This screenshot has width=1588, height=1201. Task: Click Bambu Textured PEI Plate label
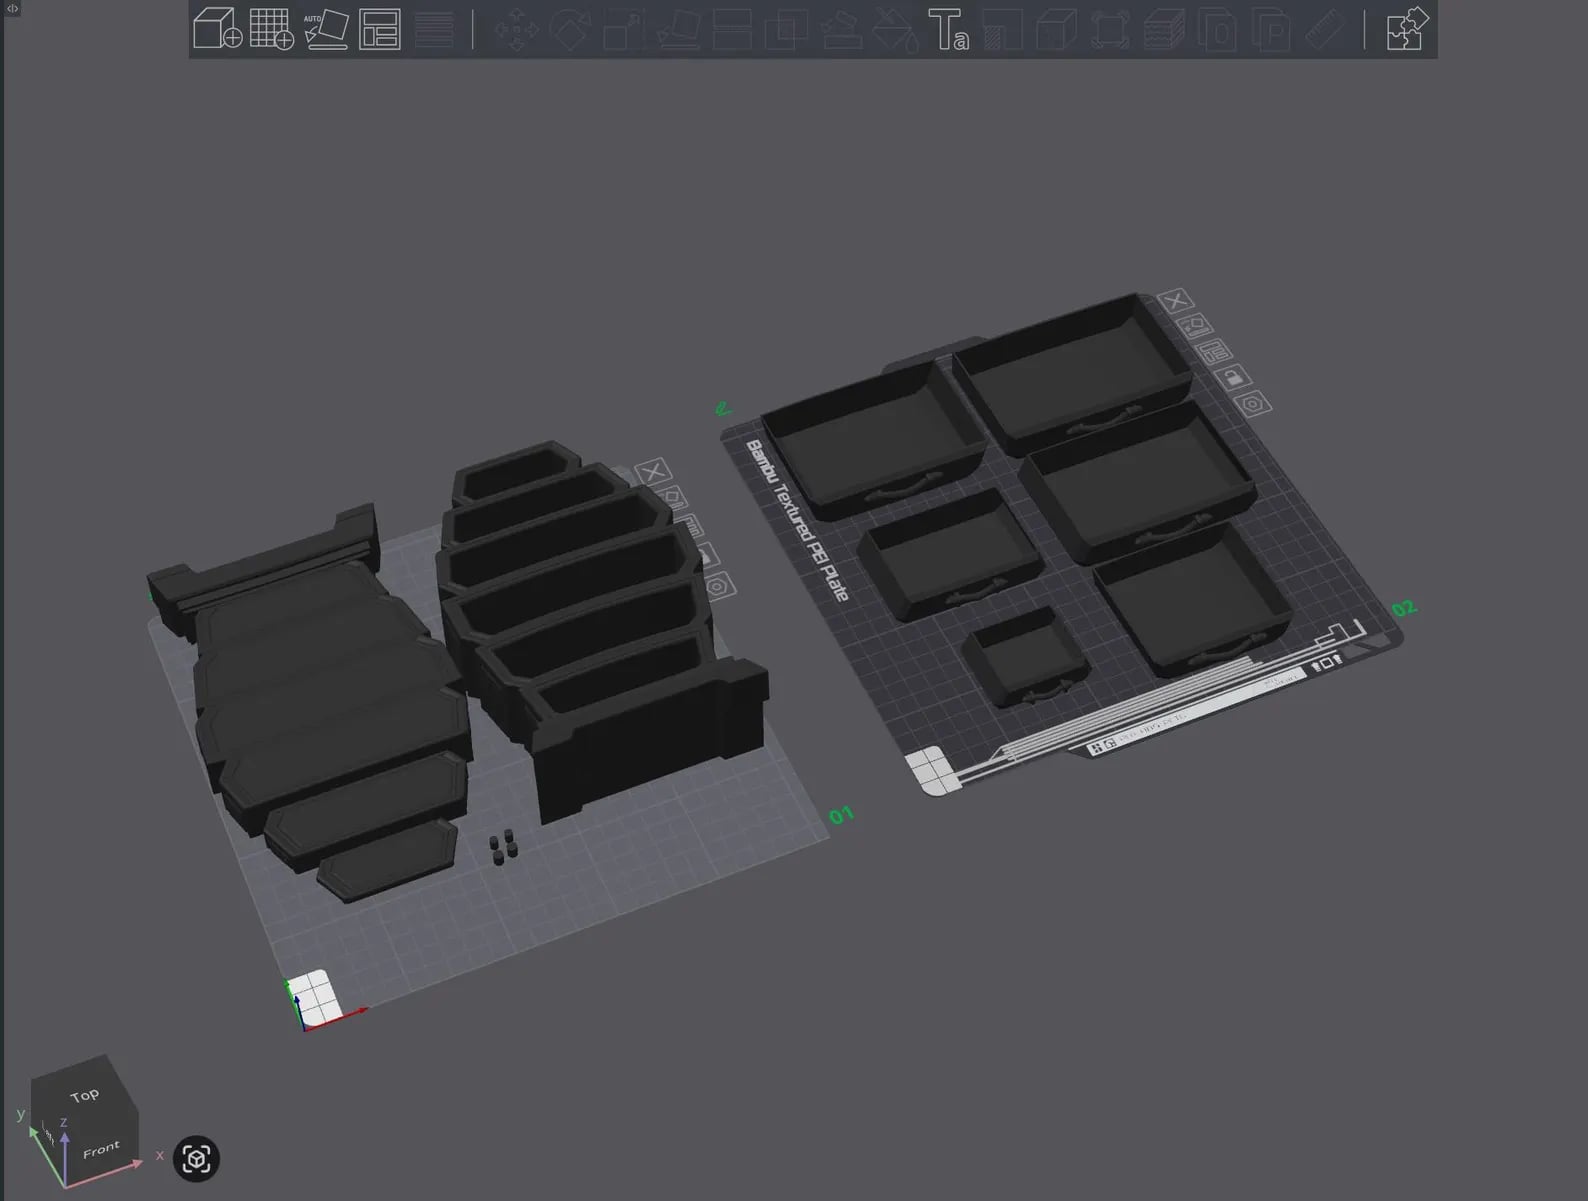(x=797, y=520)
